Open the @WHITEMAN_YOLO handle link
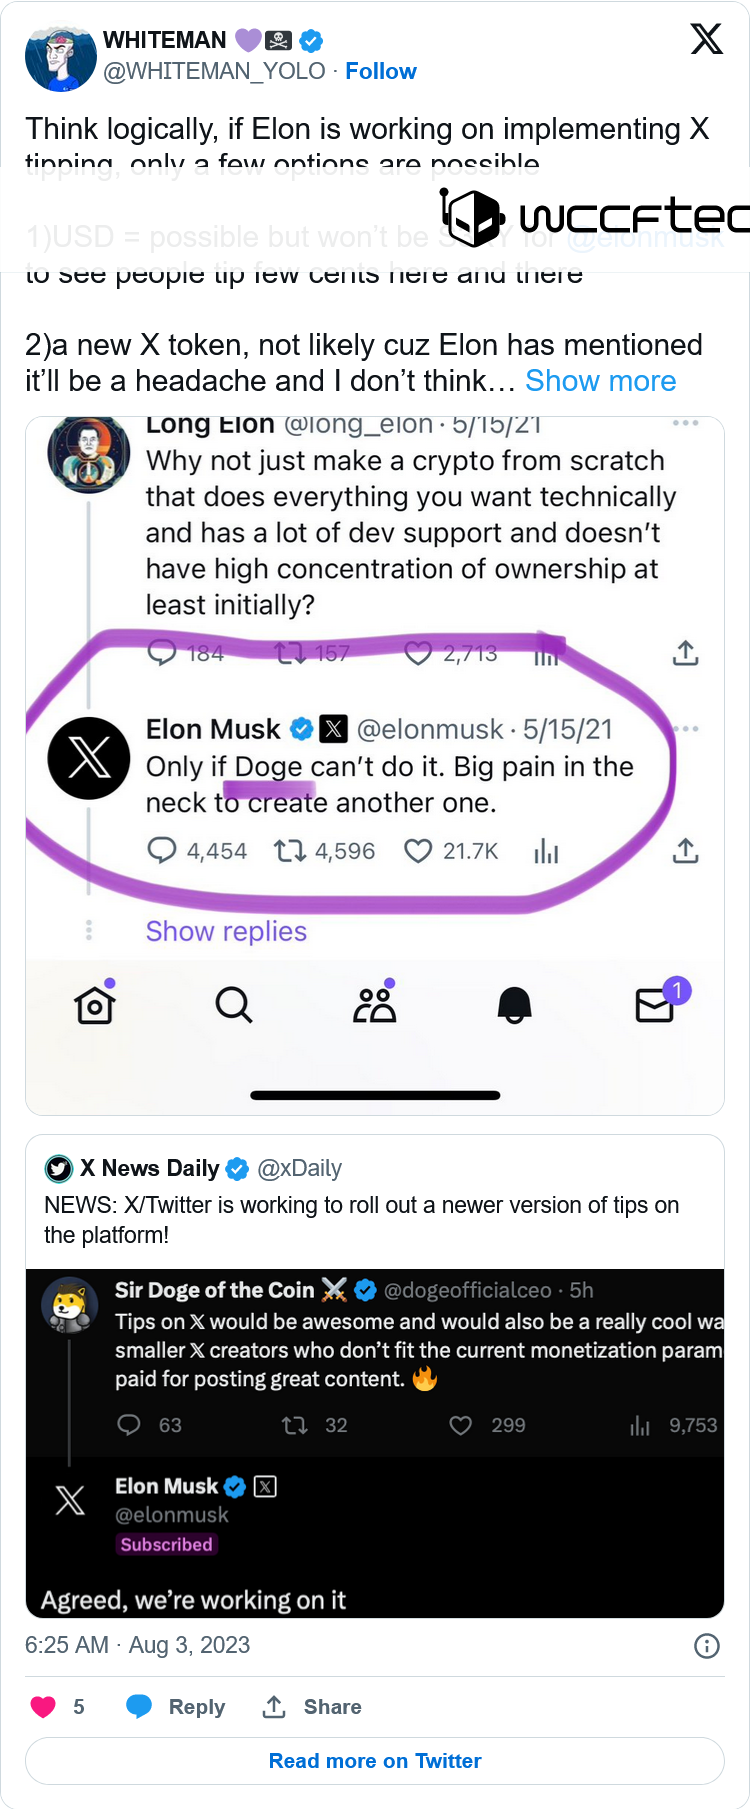 click(214, 71)
